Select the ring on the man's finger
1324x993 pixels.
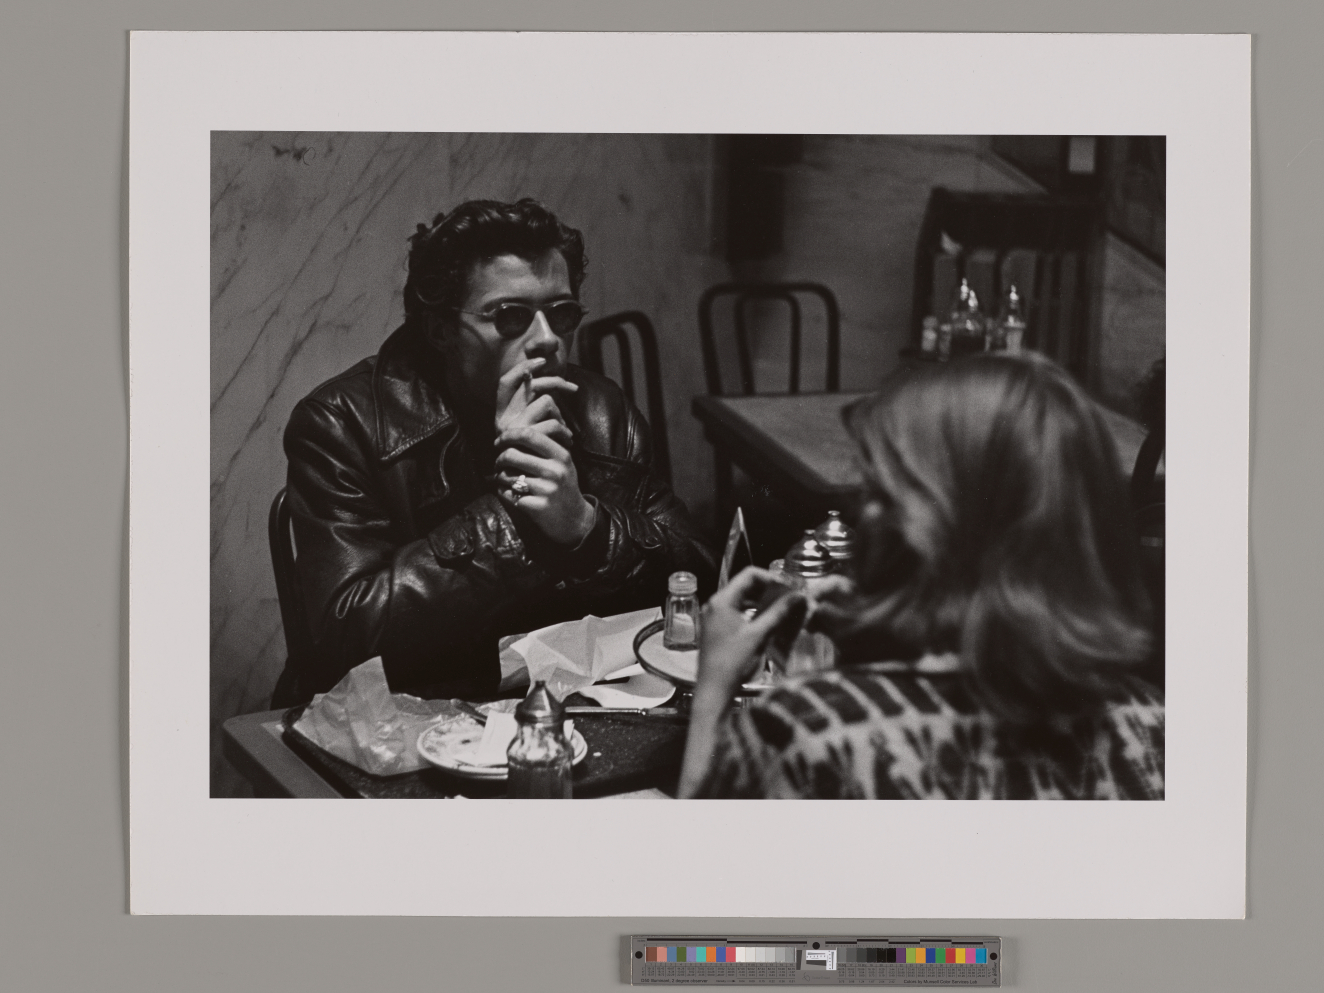coord(520,486)
